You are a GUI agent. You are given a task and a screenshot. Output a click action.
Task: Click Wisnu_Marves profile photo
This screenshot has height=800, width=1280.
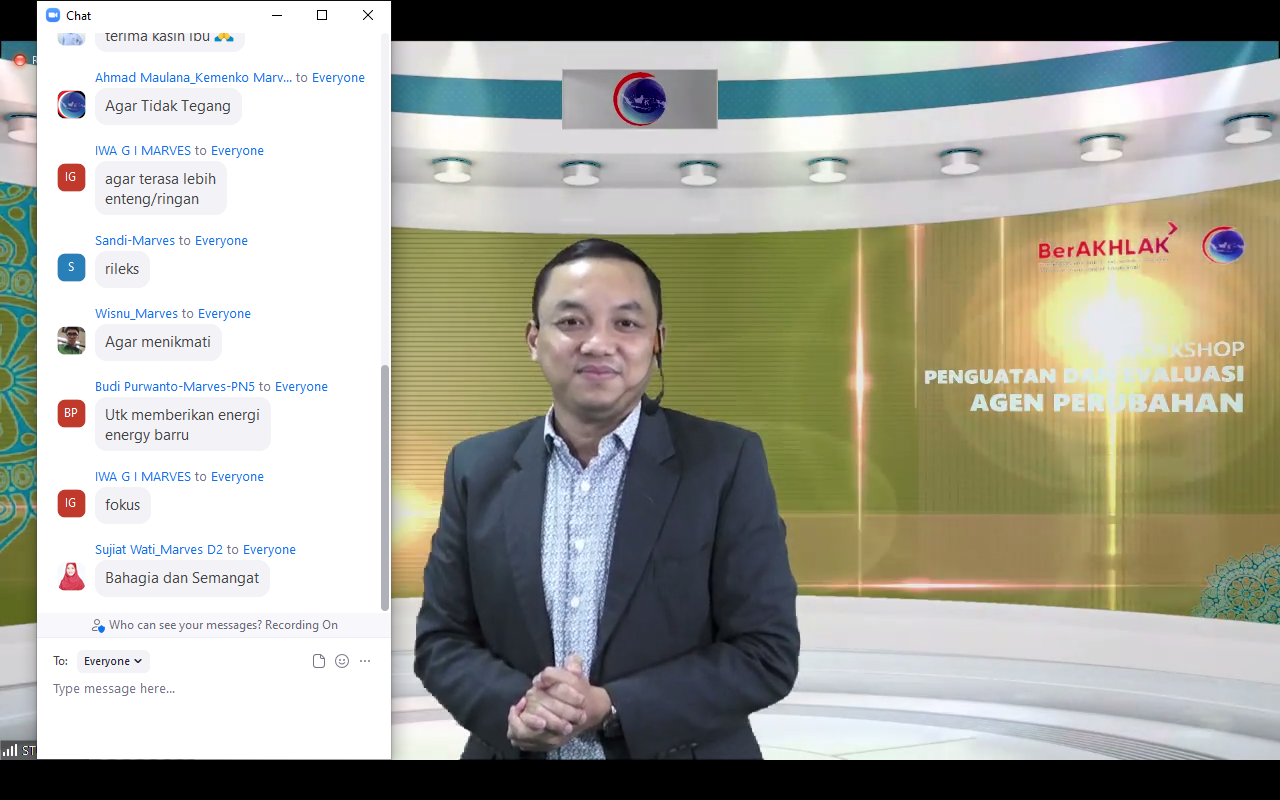click(x=71, y=340)
